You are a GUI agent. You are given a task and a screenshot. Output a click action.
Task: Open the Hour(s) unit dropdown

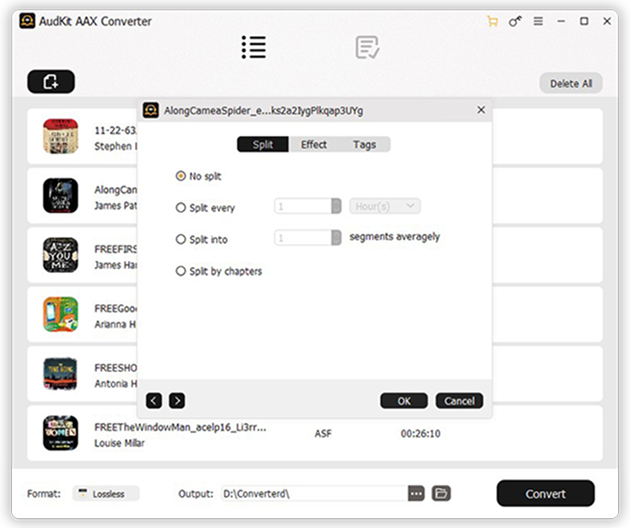coord(385,206)
